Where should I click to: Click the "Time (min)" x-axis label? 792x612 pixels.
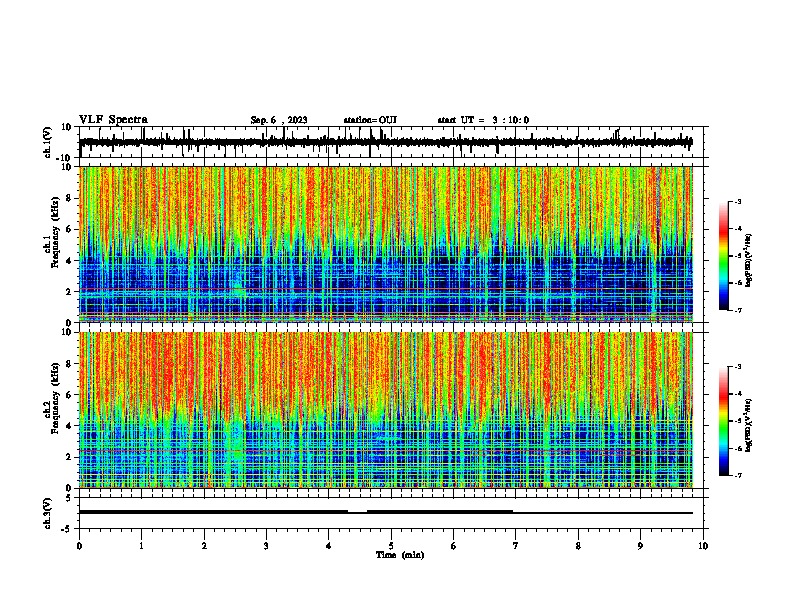click(x=400, y=555)
